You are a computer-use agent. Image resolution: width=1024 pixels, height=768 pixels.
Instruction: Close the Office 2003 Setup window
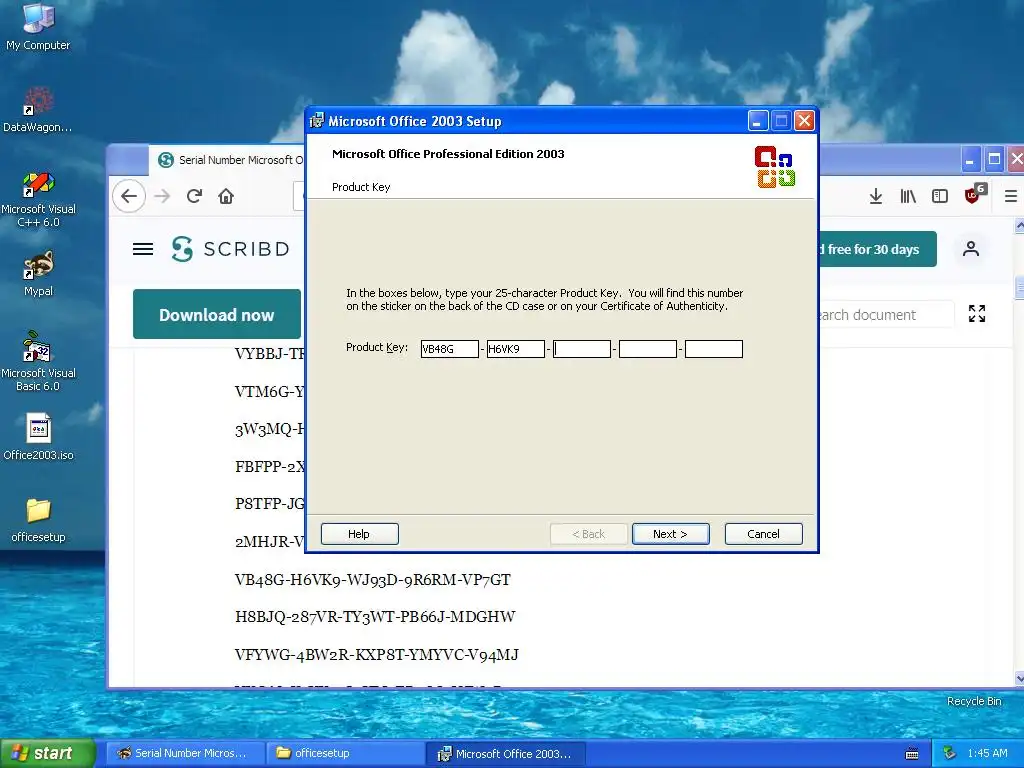(x=805, y=121)
